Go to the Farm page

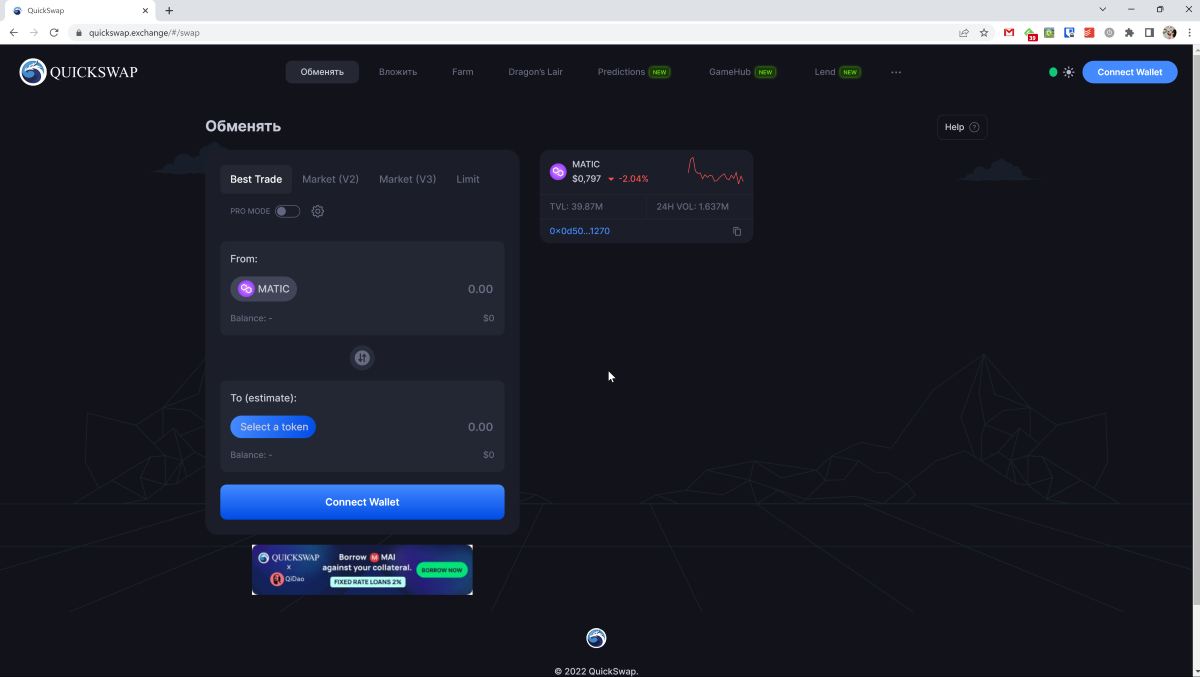coord(462,72)
